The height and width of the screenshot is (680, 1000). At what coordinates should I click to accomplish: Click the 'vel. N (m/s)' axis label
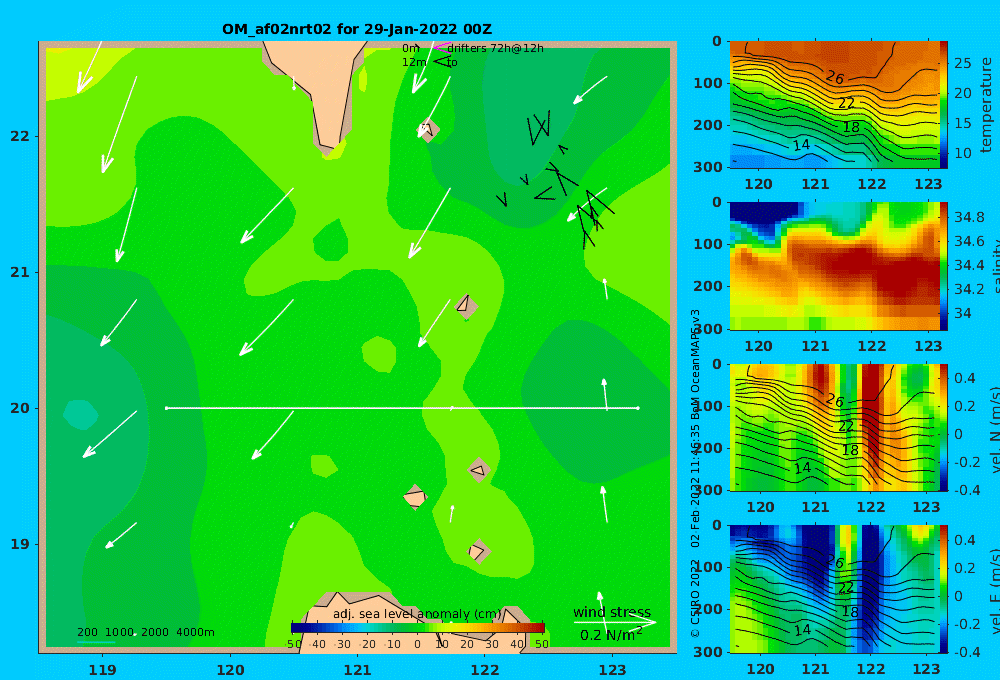(x=994, y=429)
